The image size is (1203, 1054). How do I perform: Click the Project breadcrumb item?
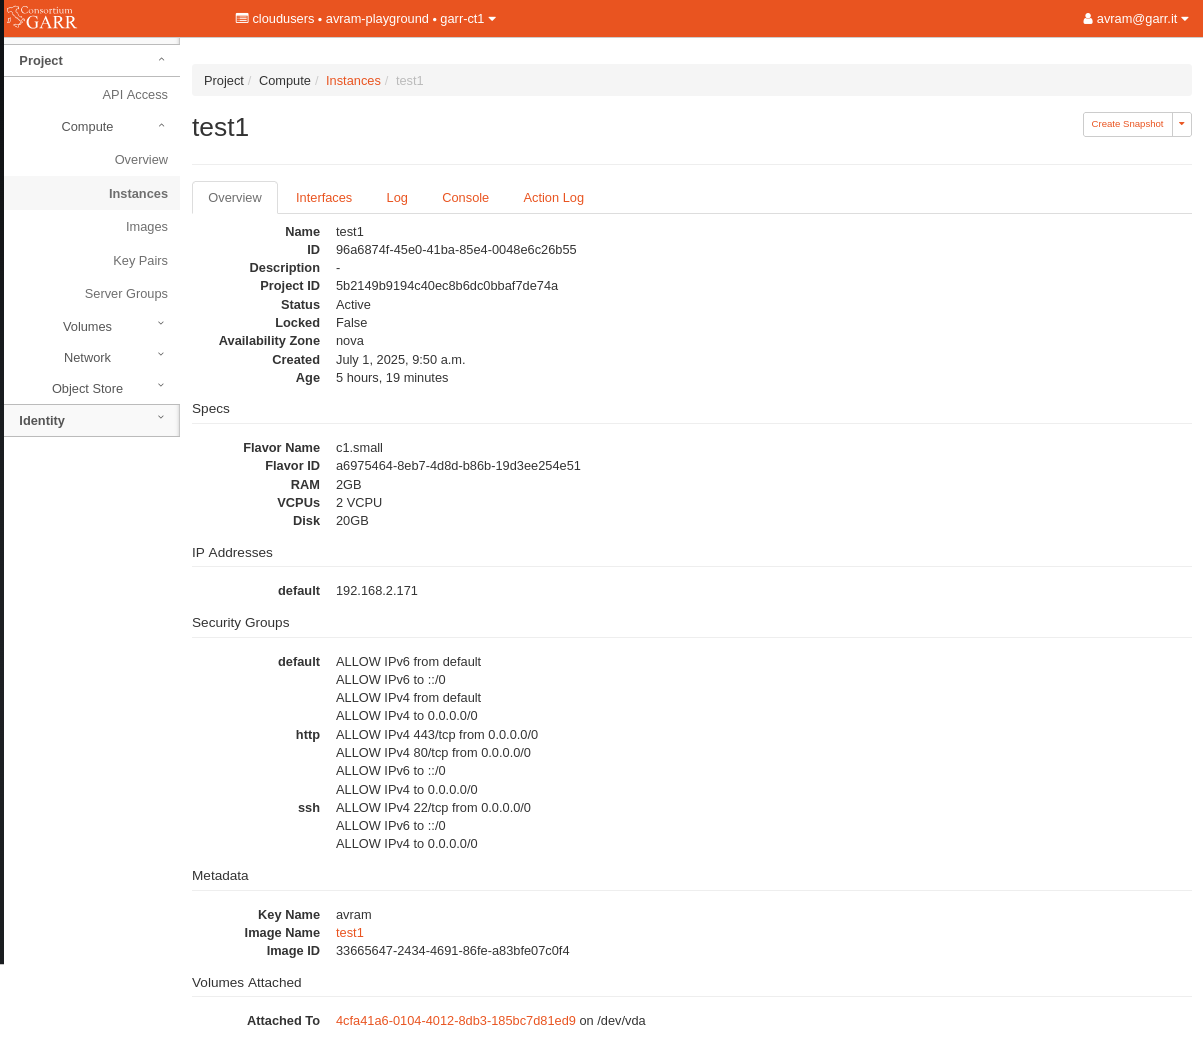[x=224, y=81]
